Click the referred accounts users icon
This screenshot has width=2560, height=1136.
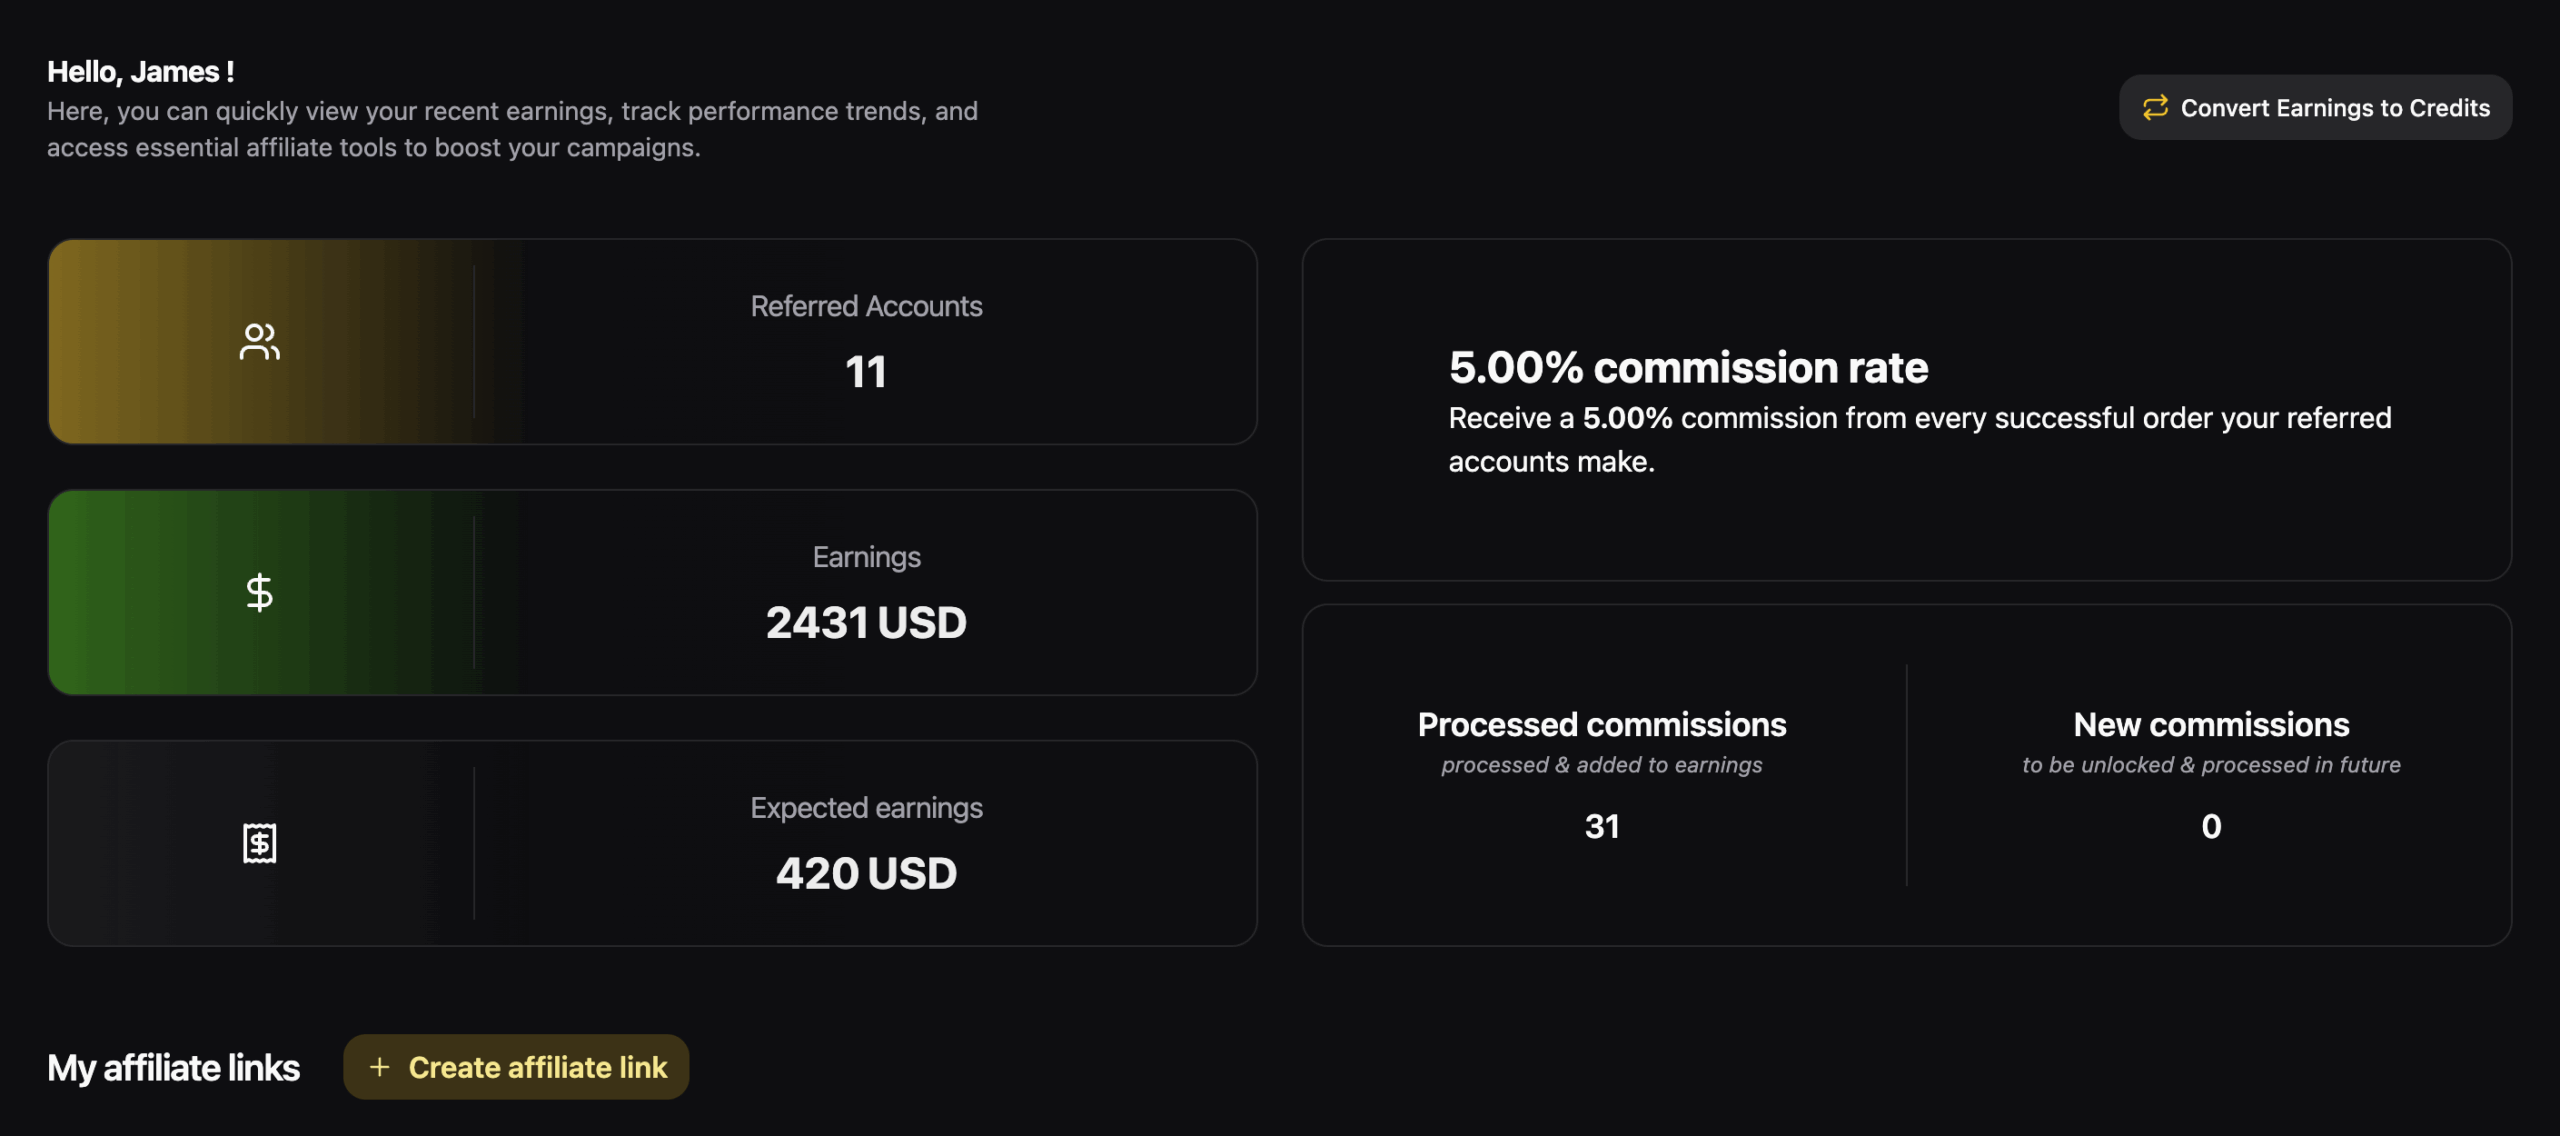click(x=260, y=342)
